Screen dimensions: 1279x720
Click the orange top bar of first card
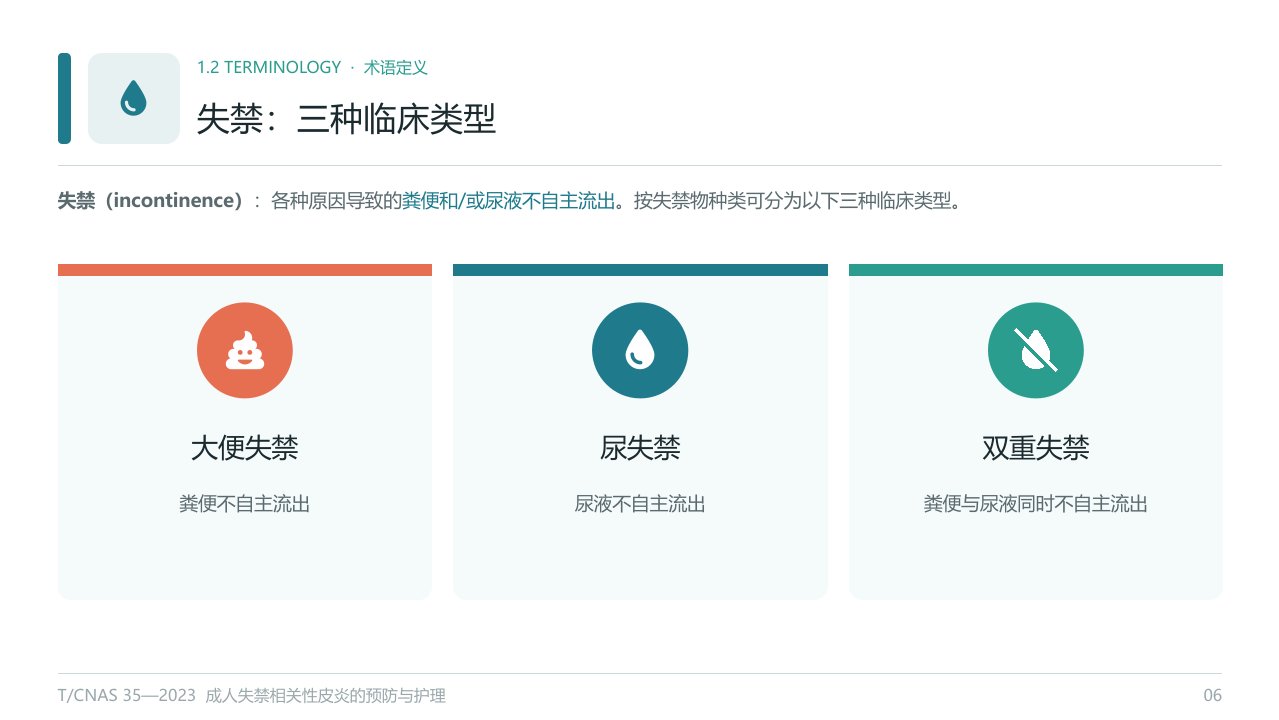245,270
